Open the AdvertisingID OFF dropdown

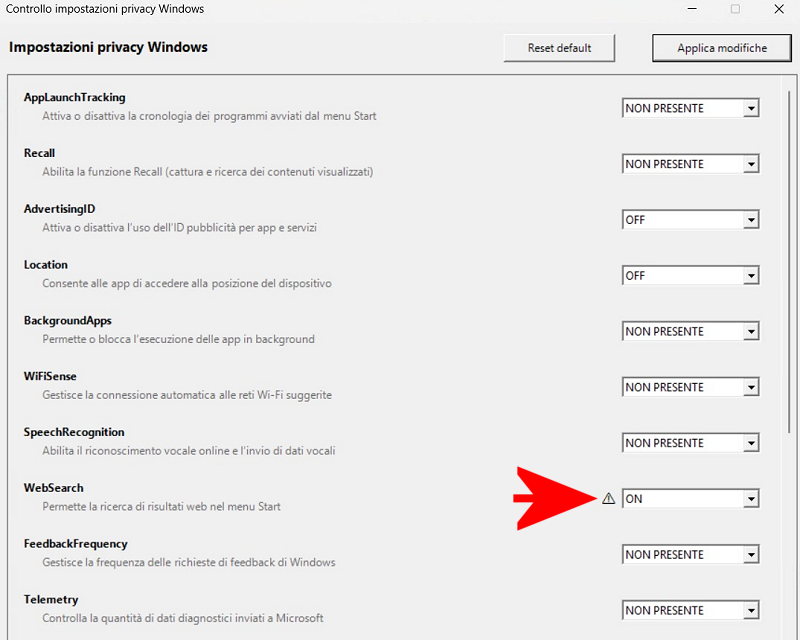tap(690, 220)
